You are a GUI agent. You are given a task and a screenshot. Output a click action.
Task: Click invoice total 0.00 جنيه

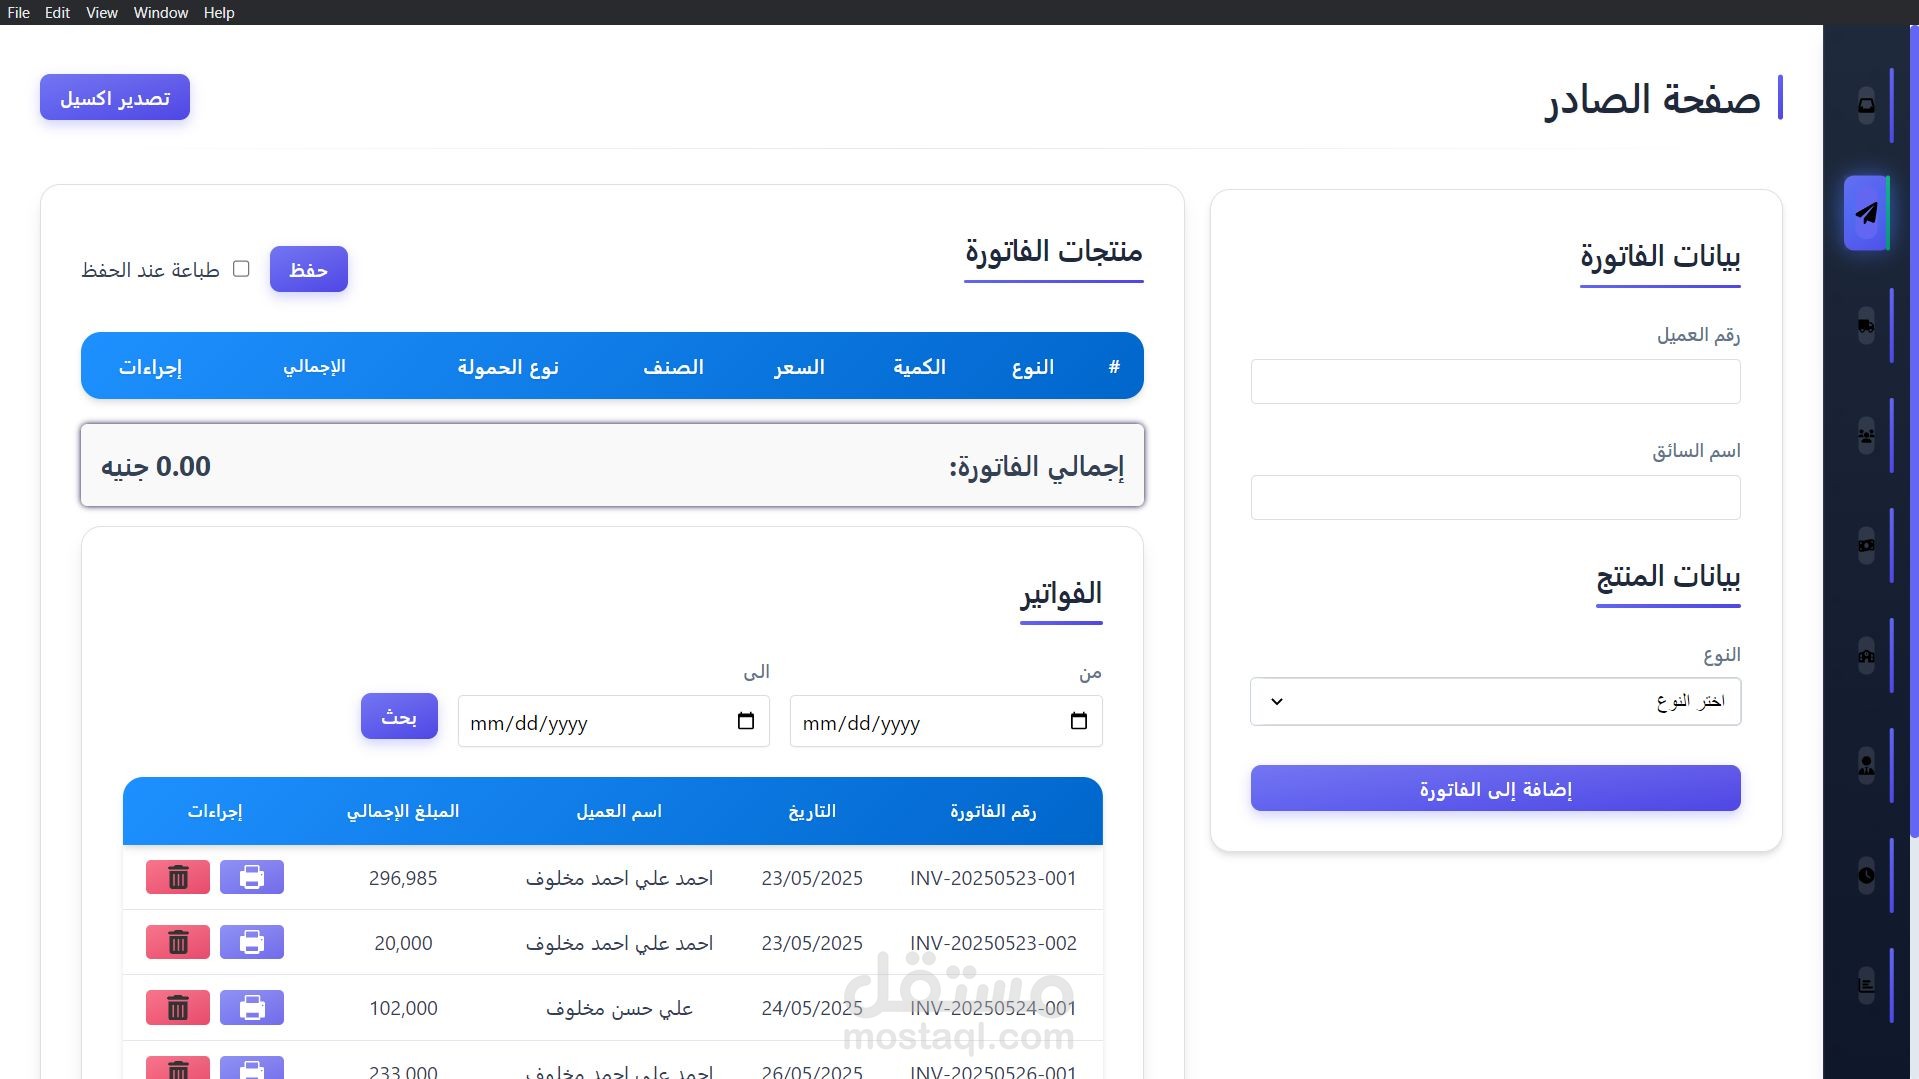(x=156, y=466)
